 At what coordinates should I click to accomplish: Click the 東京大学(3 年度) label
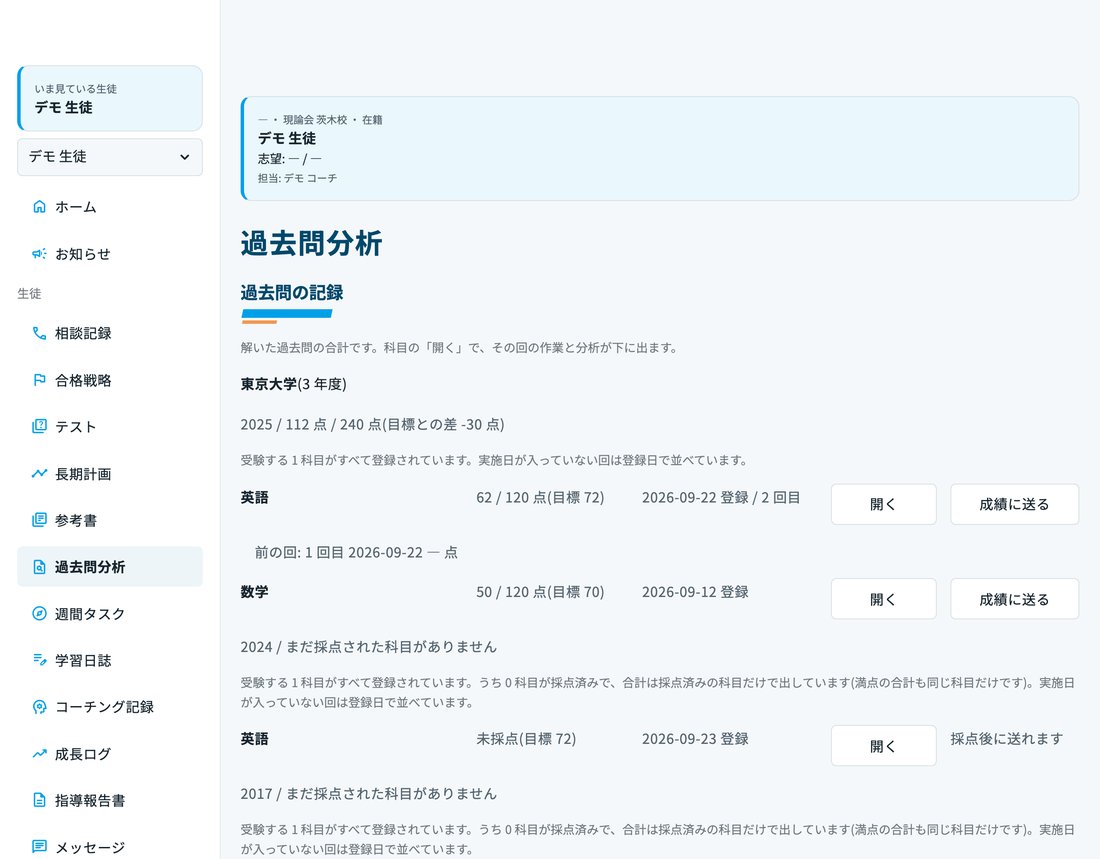(x=293, y=384)
